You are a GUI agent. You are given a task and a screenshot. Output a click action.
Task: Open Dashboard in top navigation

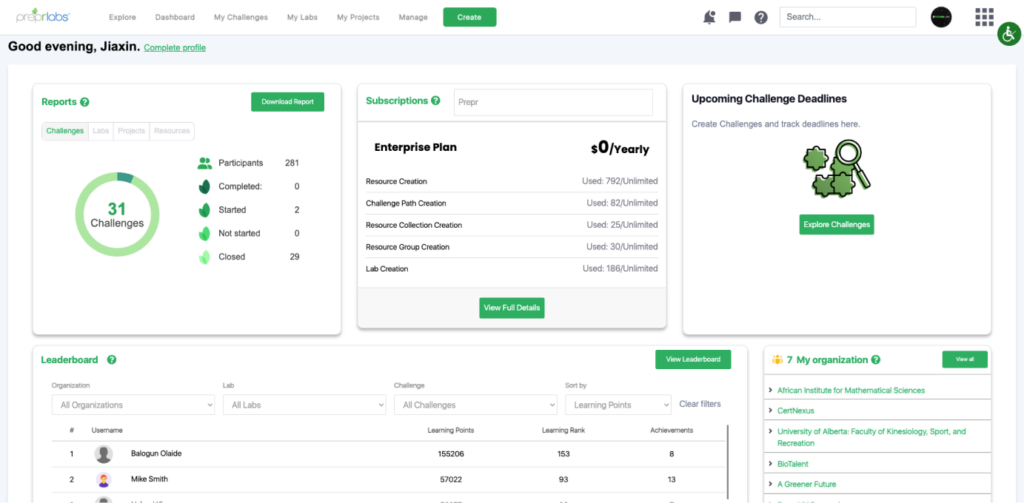[x=174, y=18]
